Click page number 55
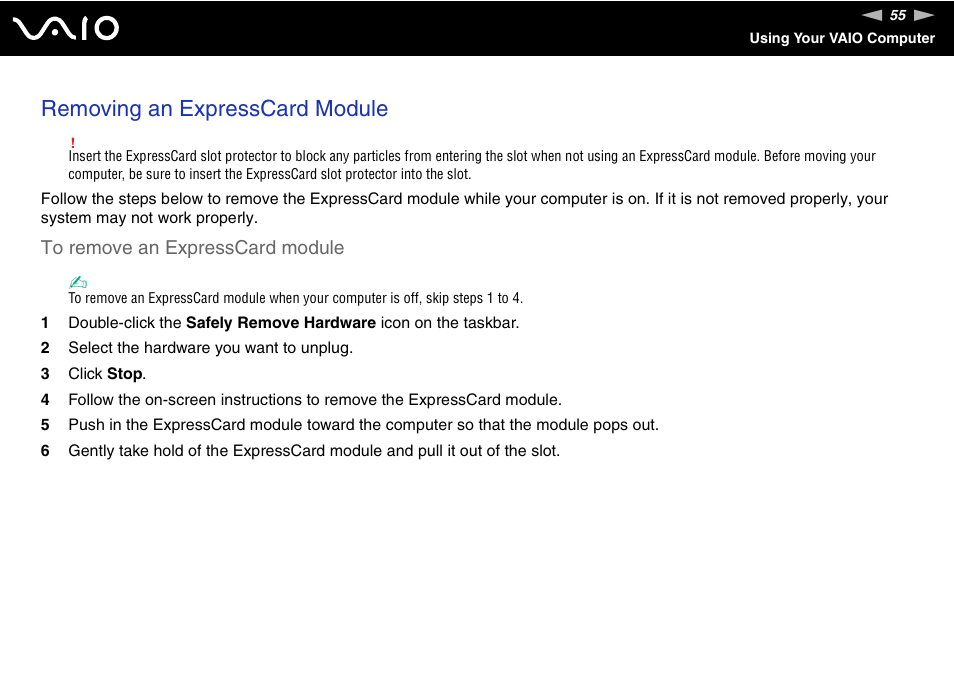The image size is (954, 674). pyautogui.click(x=898, y=15)
